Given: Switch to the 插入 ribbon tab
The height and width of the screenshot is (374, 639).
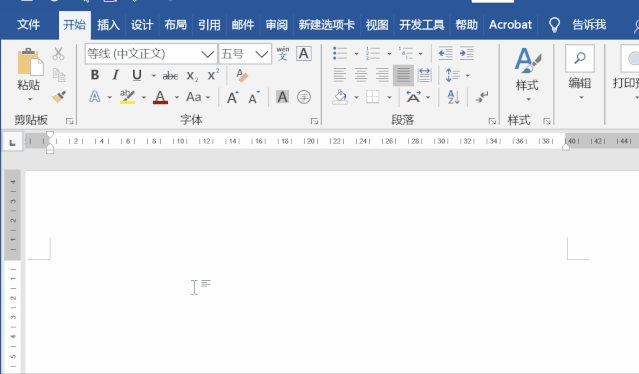Looking at the screenshot, I should coord(108,25).
